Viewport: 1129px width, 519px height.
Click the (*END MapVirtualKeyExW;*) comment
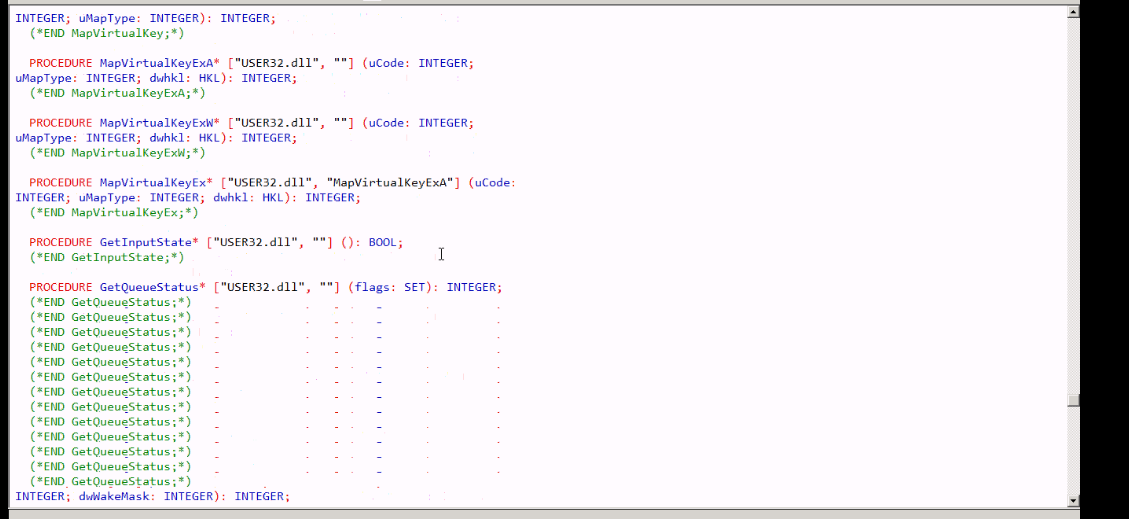click(118, 153)
